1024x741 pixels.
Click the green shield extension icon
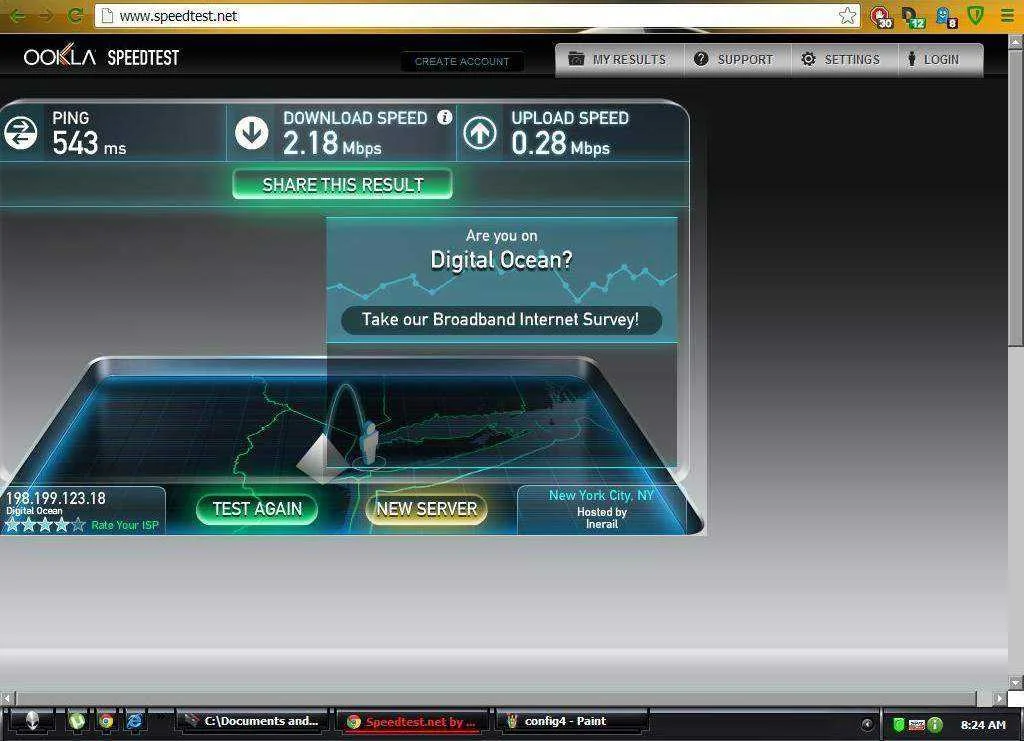pos(976,16)
